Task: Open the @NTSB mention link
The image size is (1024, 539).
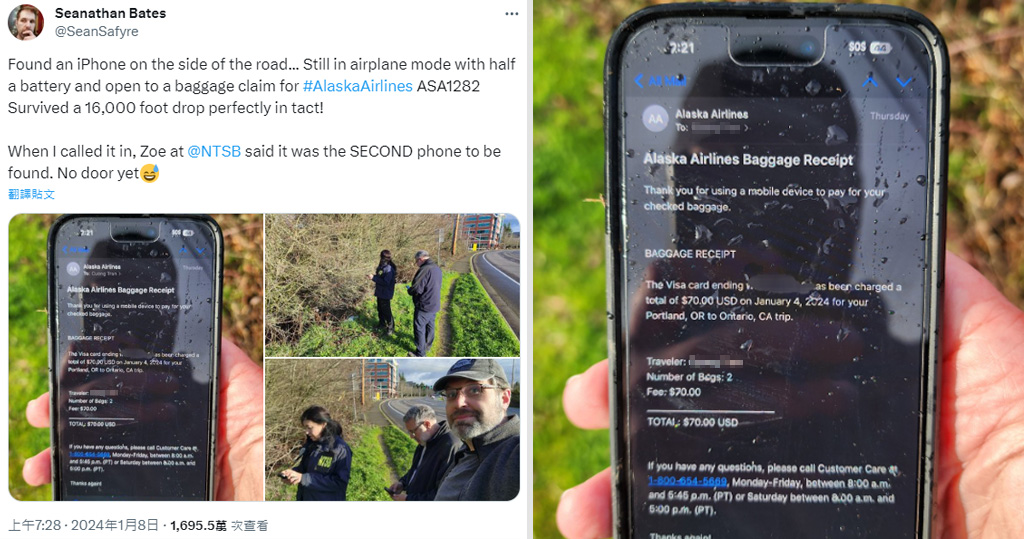Action: point(214,152)
